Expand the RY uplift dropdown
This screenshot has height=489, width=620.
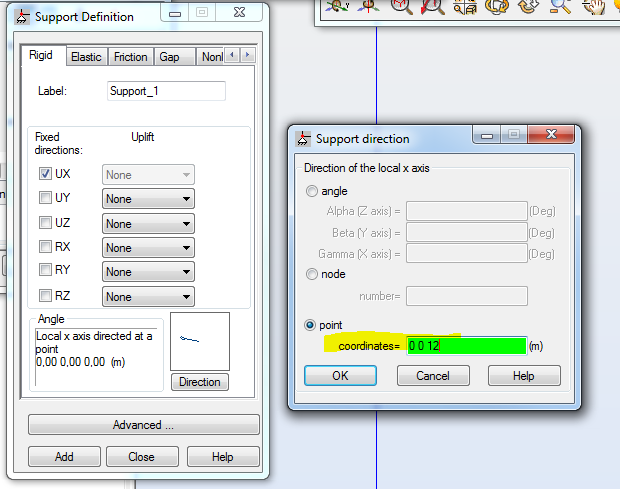pyautogui.click(x=148, y=272)
